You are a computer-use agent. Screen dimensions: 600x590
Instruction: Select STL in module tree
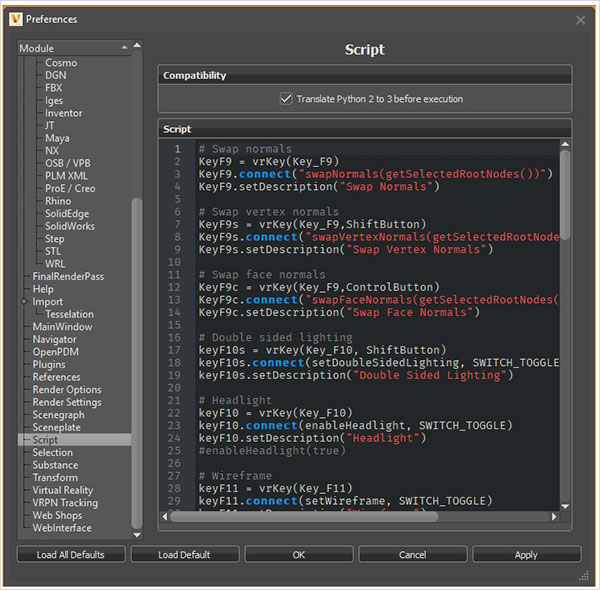tap(53, 251)
